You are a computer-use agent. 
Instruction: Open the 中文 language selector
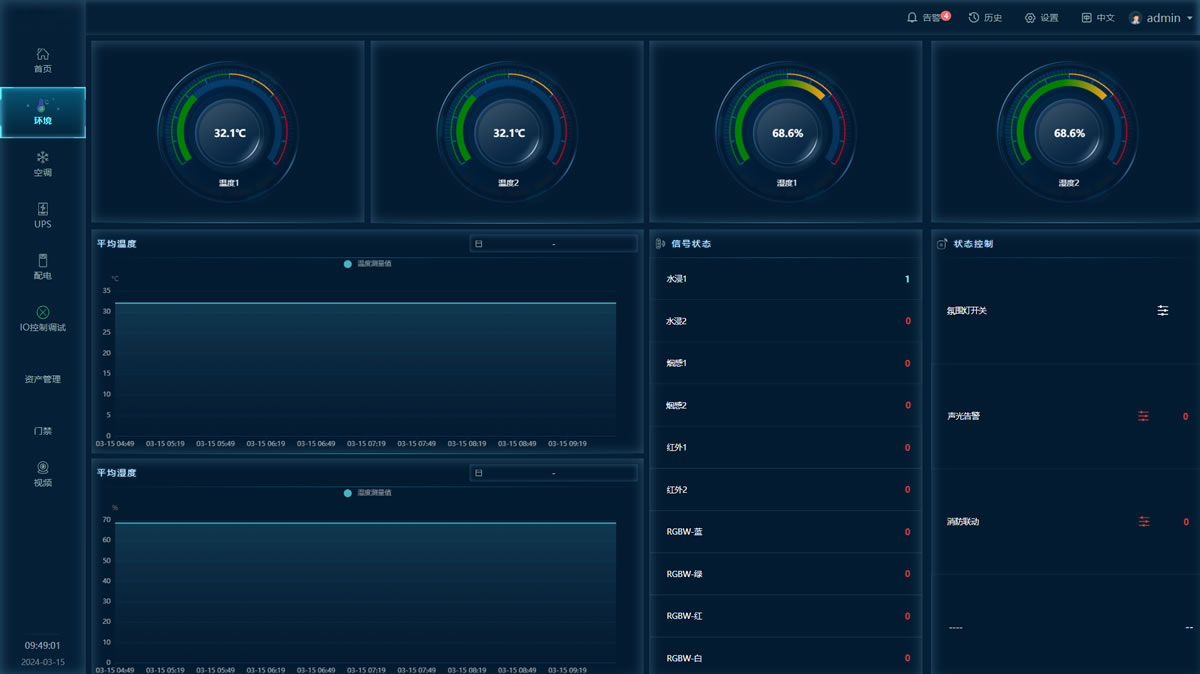tap(1097, 18)
